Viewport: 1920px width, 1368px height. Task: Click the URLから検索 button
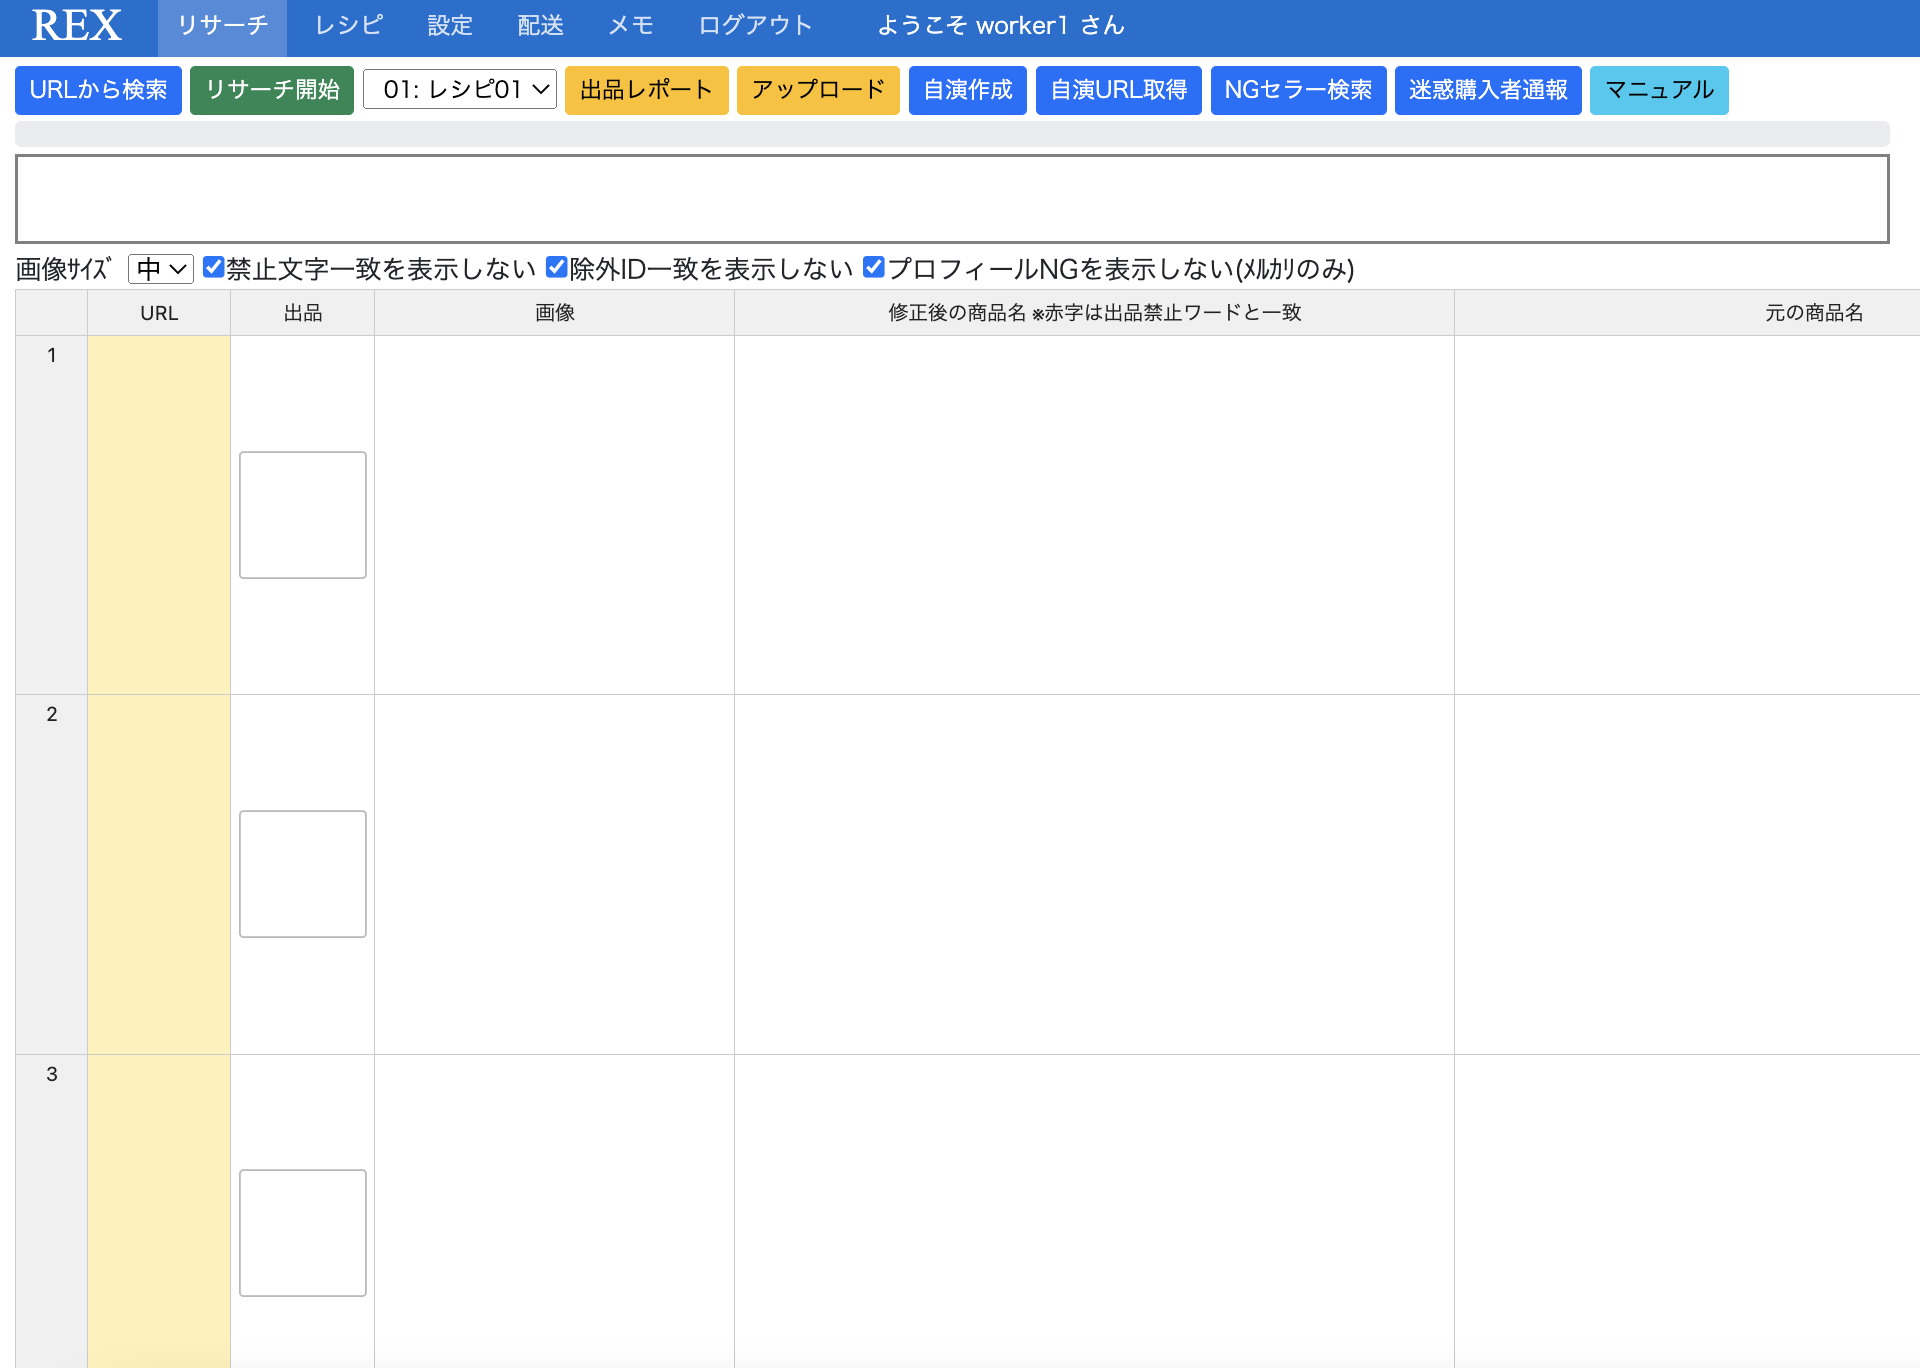pos(98,90)
